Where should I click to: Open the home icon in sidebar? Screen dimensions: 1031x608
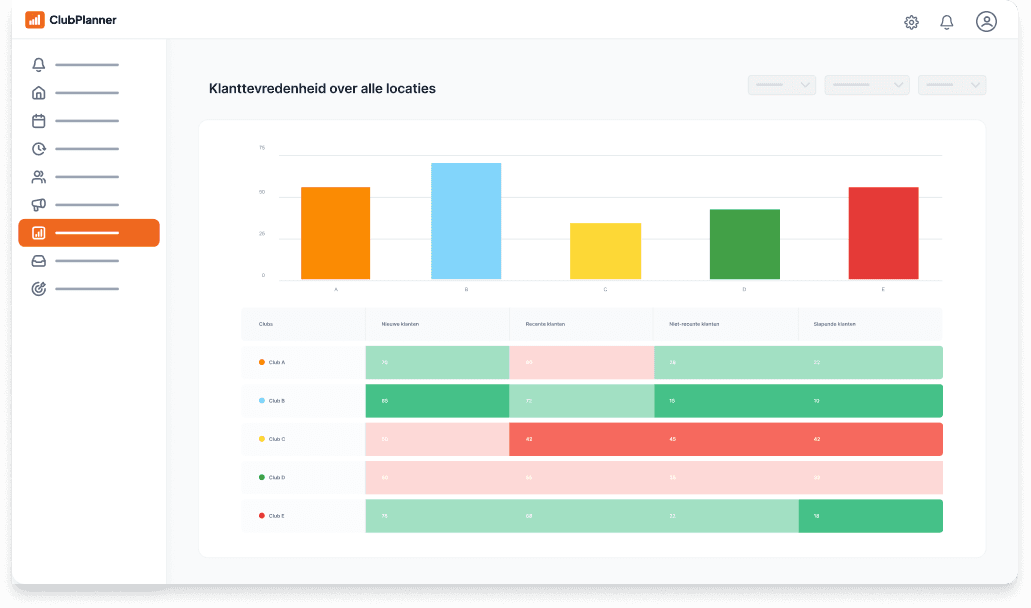39,93
